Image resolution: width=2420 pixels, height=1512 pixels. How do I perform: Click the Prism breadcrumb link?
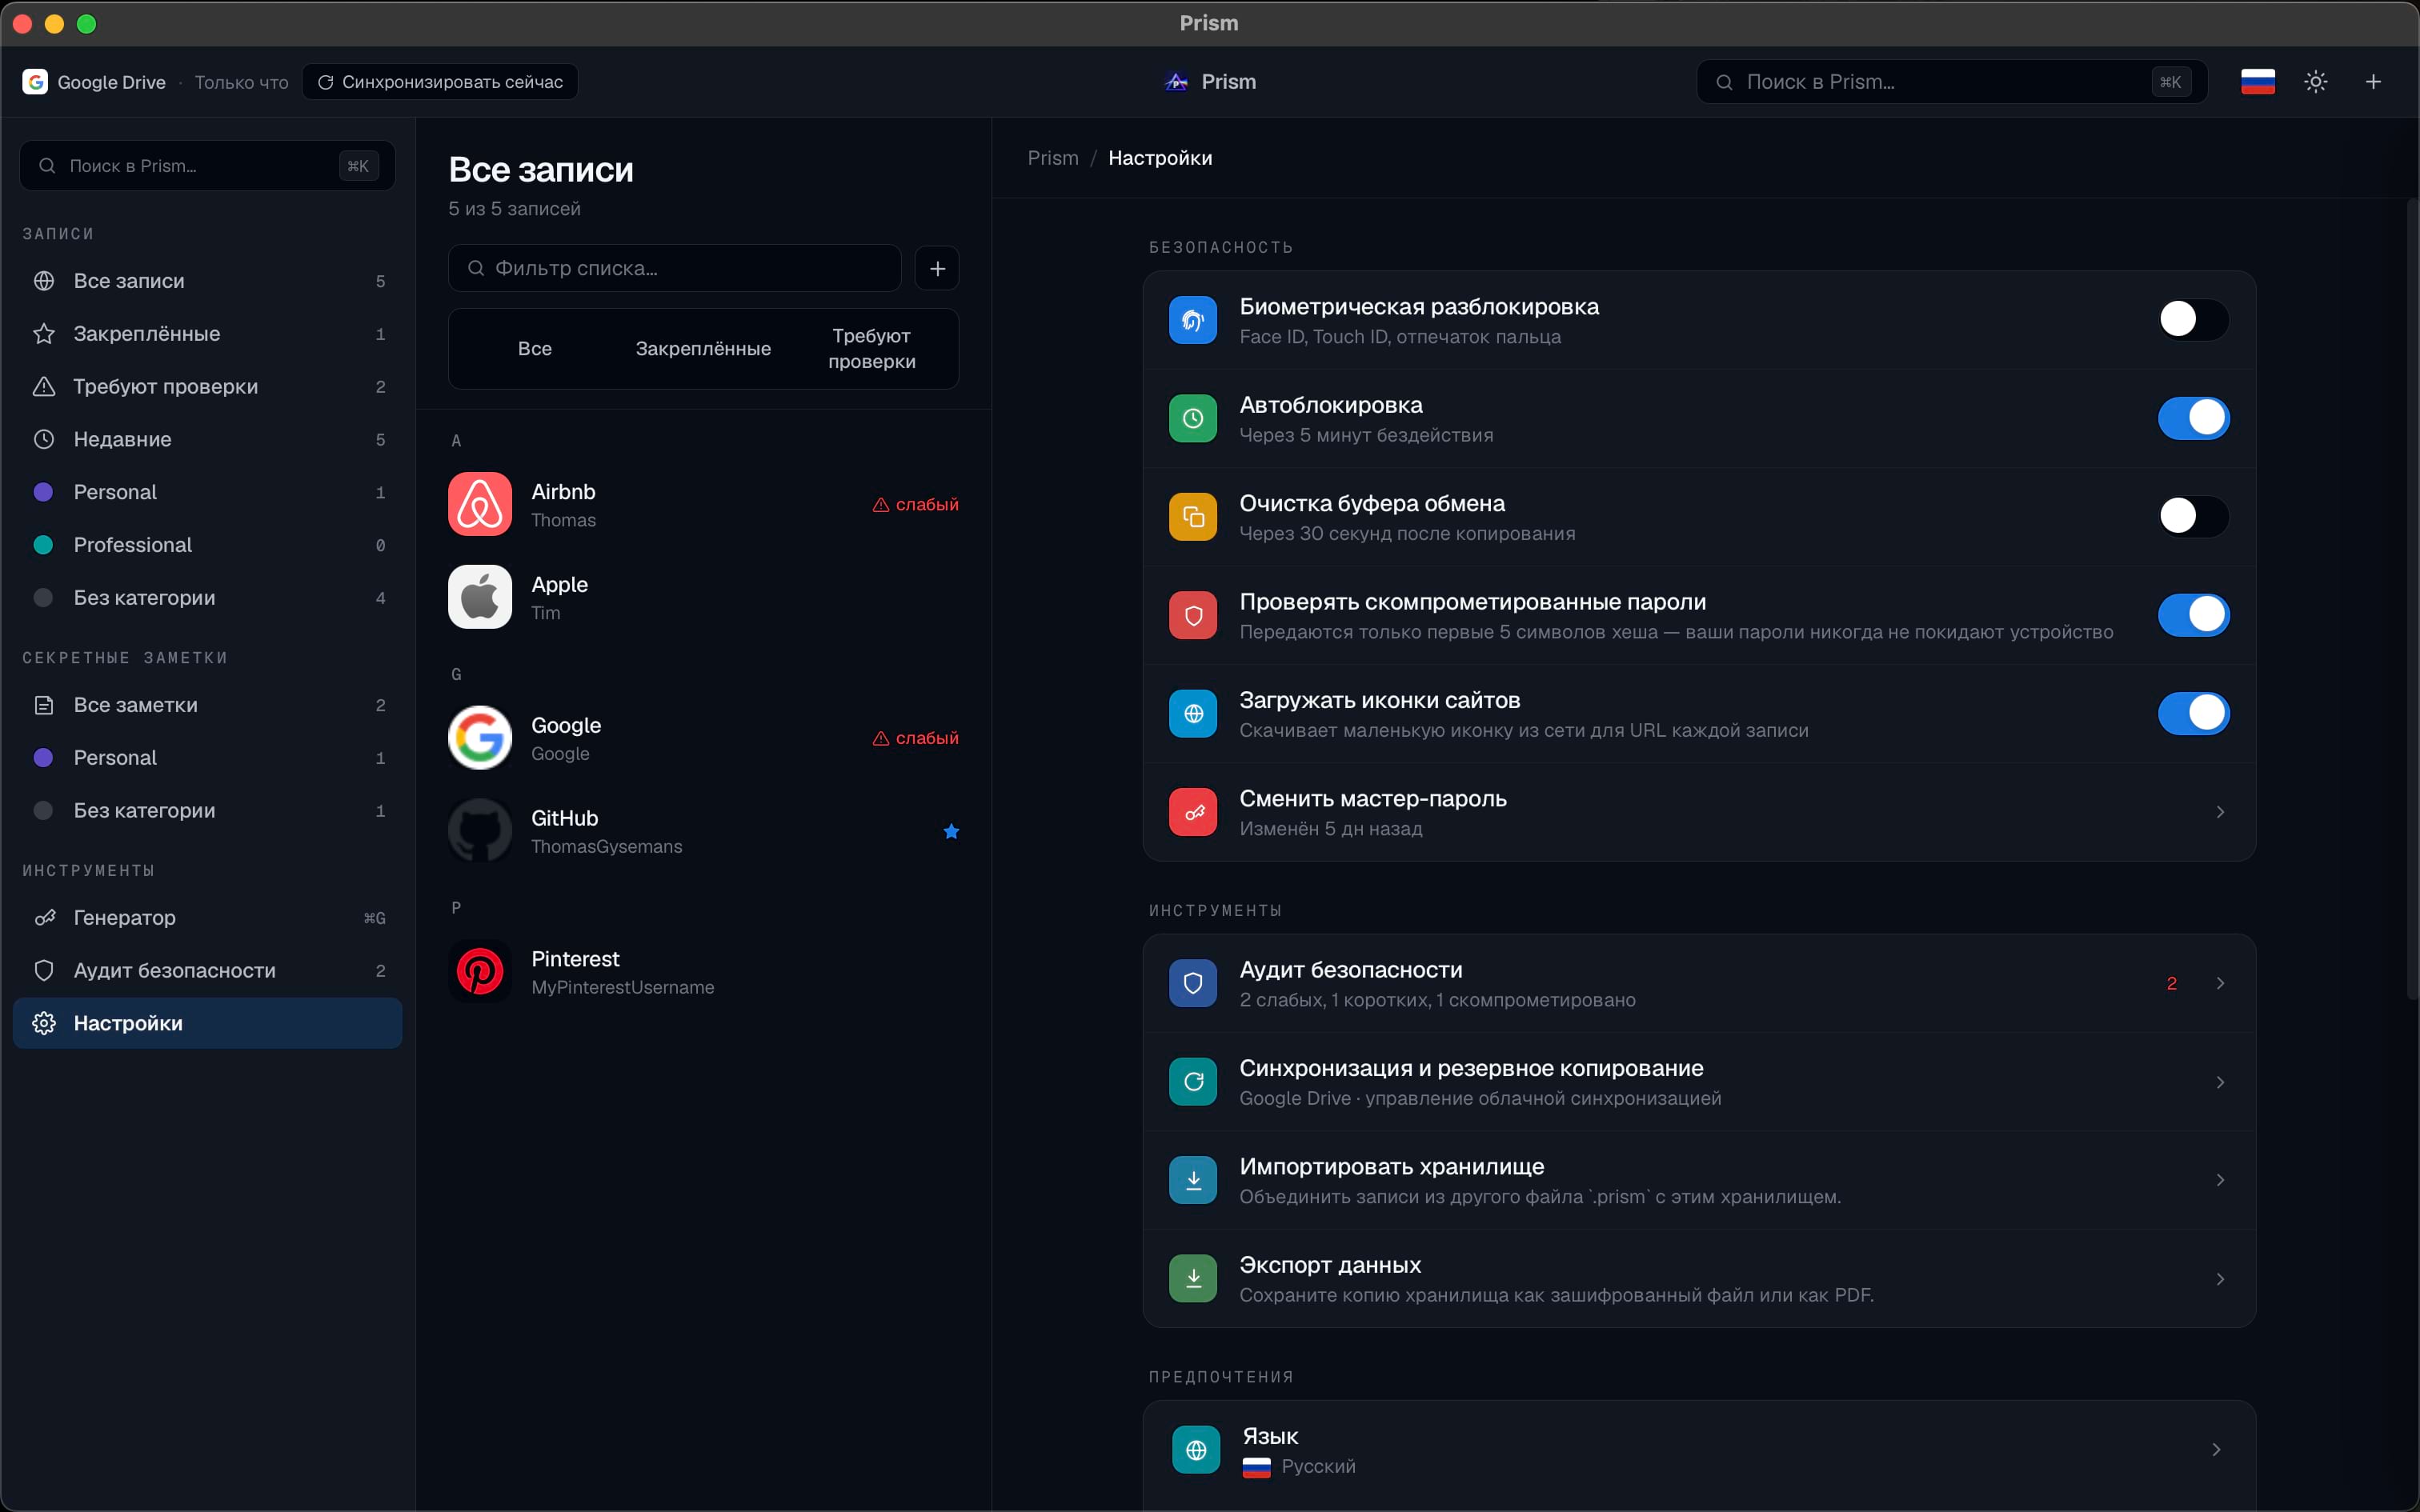1053,158
